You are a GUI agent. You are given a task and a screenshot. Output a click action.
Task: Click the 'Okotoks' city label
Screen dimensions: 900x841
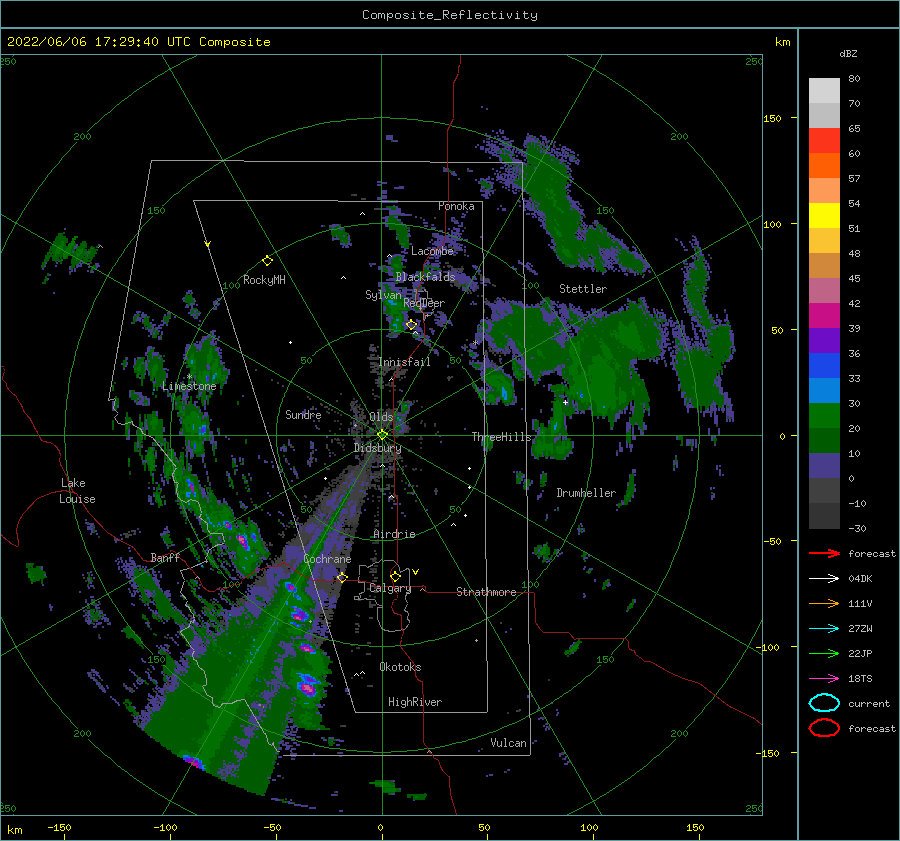[401, 667]
